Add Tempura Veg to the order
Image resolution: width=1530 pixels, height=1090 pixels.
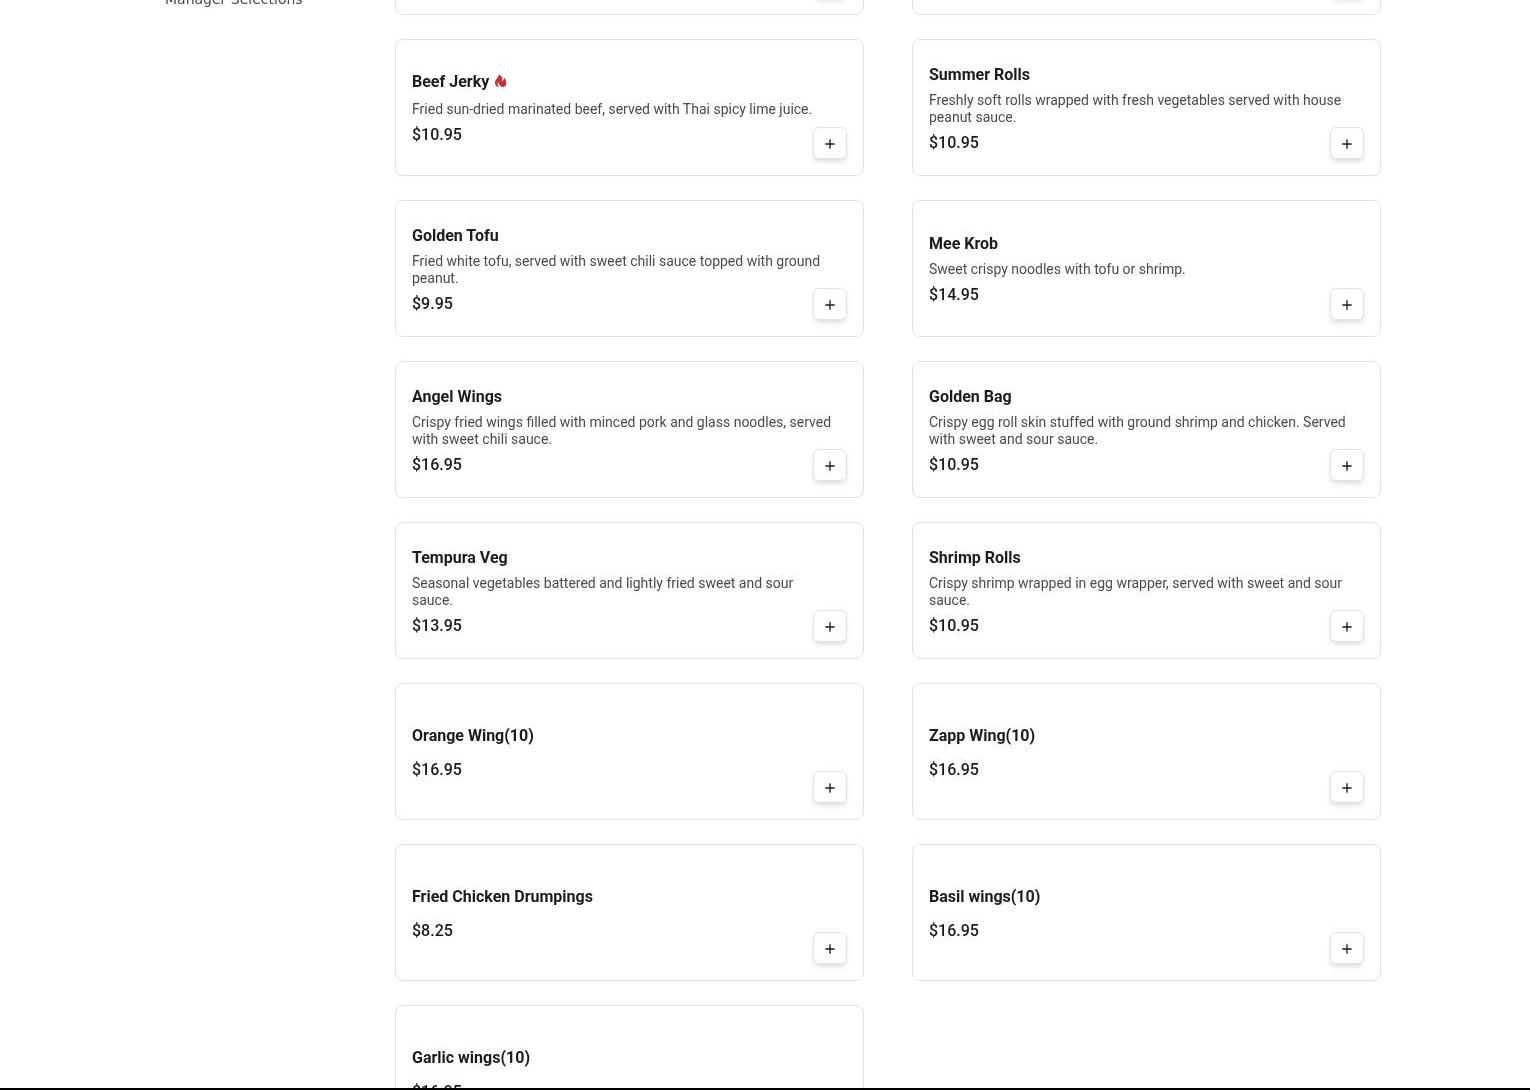(x=829, y=627)
